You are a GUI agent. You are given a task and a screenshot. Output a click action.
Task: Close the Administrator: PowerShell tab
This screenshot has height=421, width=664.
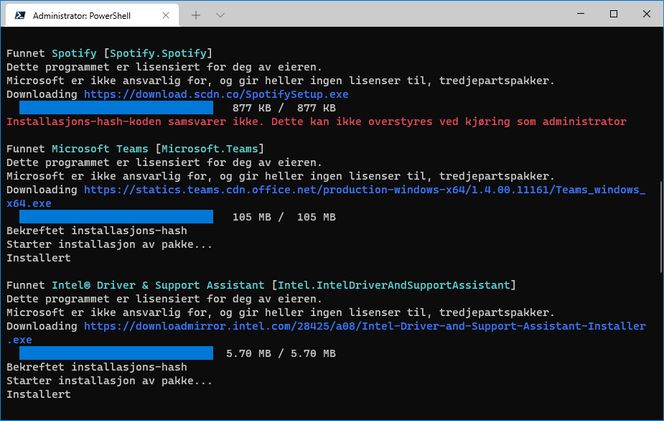pos(166,16)
